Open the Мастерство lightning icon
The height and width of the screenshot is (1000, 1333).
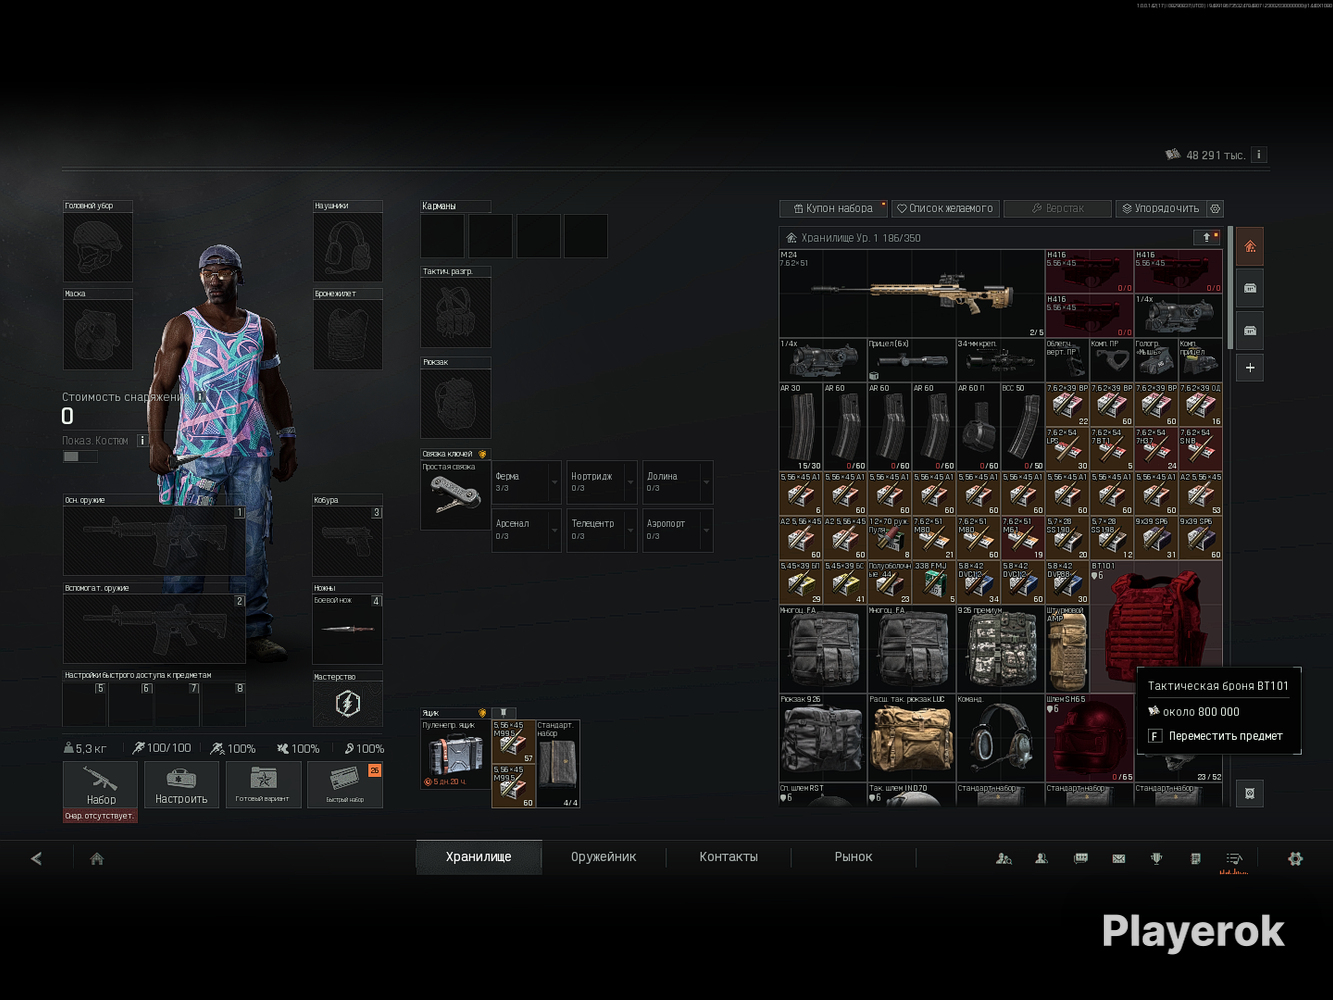348,704
